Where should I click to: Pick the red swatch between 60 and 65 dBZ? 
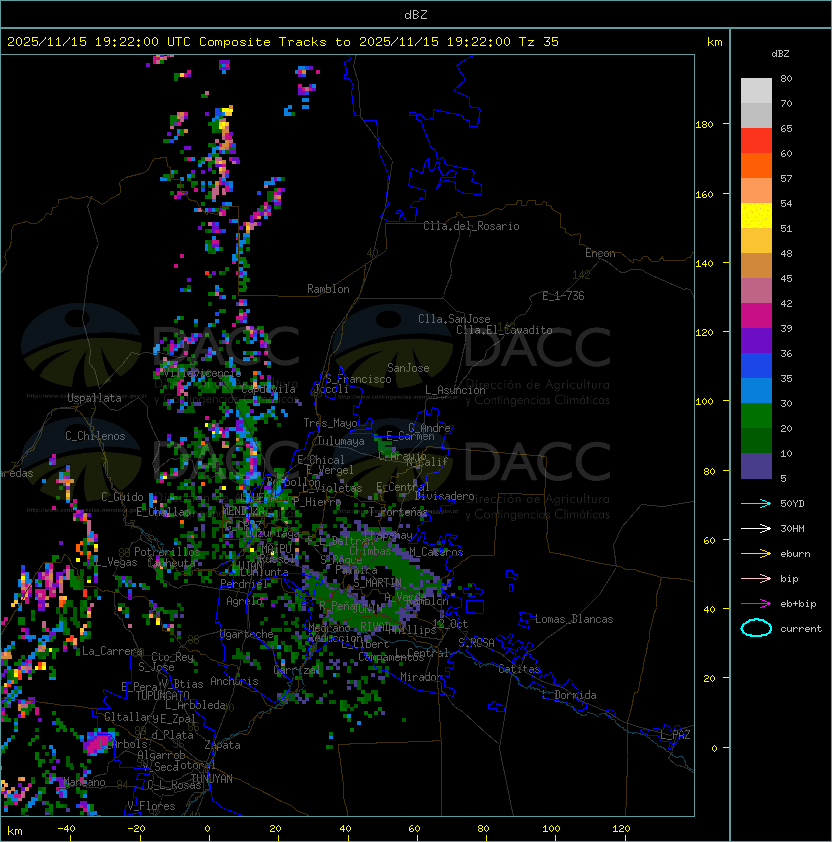[x=756, y=141]
